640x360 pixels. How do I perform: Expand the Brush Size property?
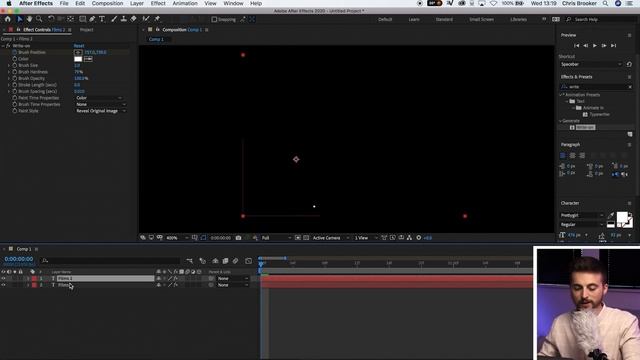point(9,65)
